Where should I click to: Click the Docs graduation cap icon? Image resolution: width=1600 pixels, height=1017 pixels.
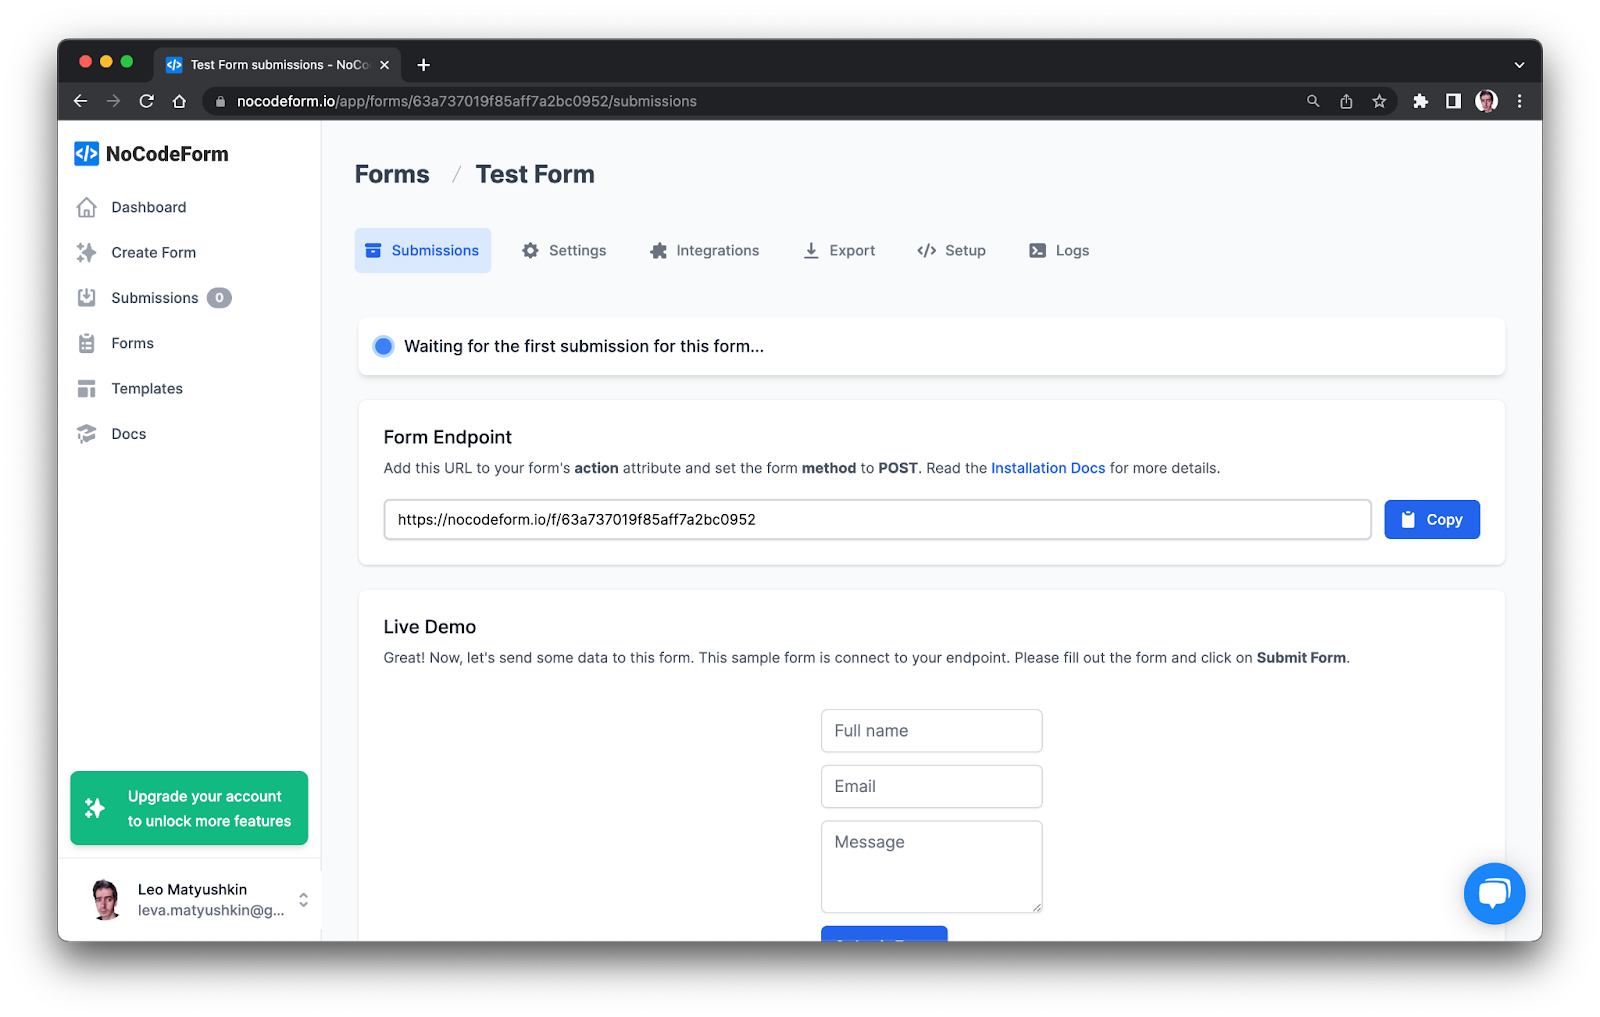pos(87,434)
